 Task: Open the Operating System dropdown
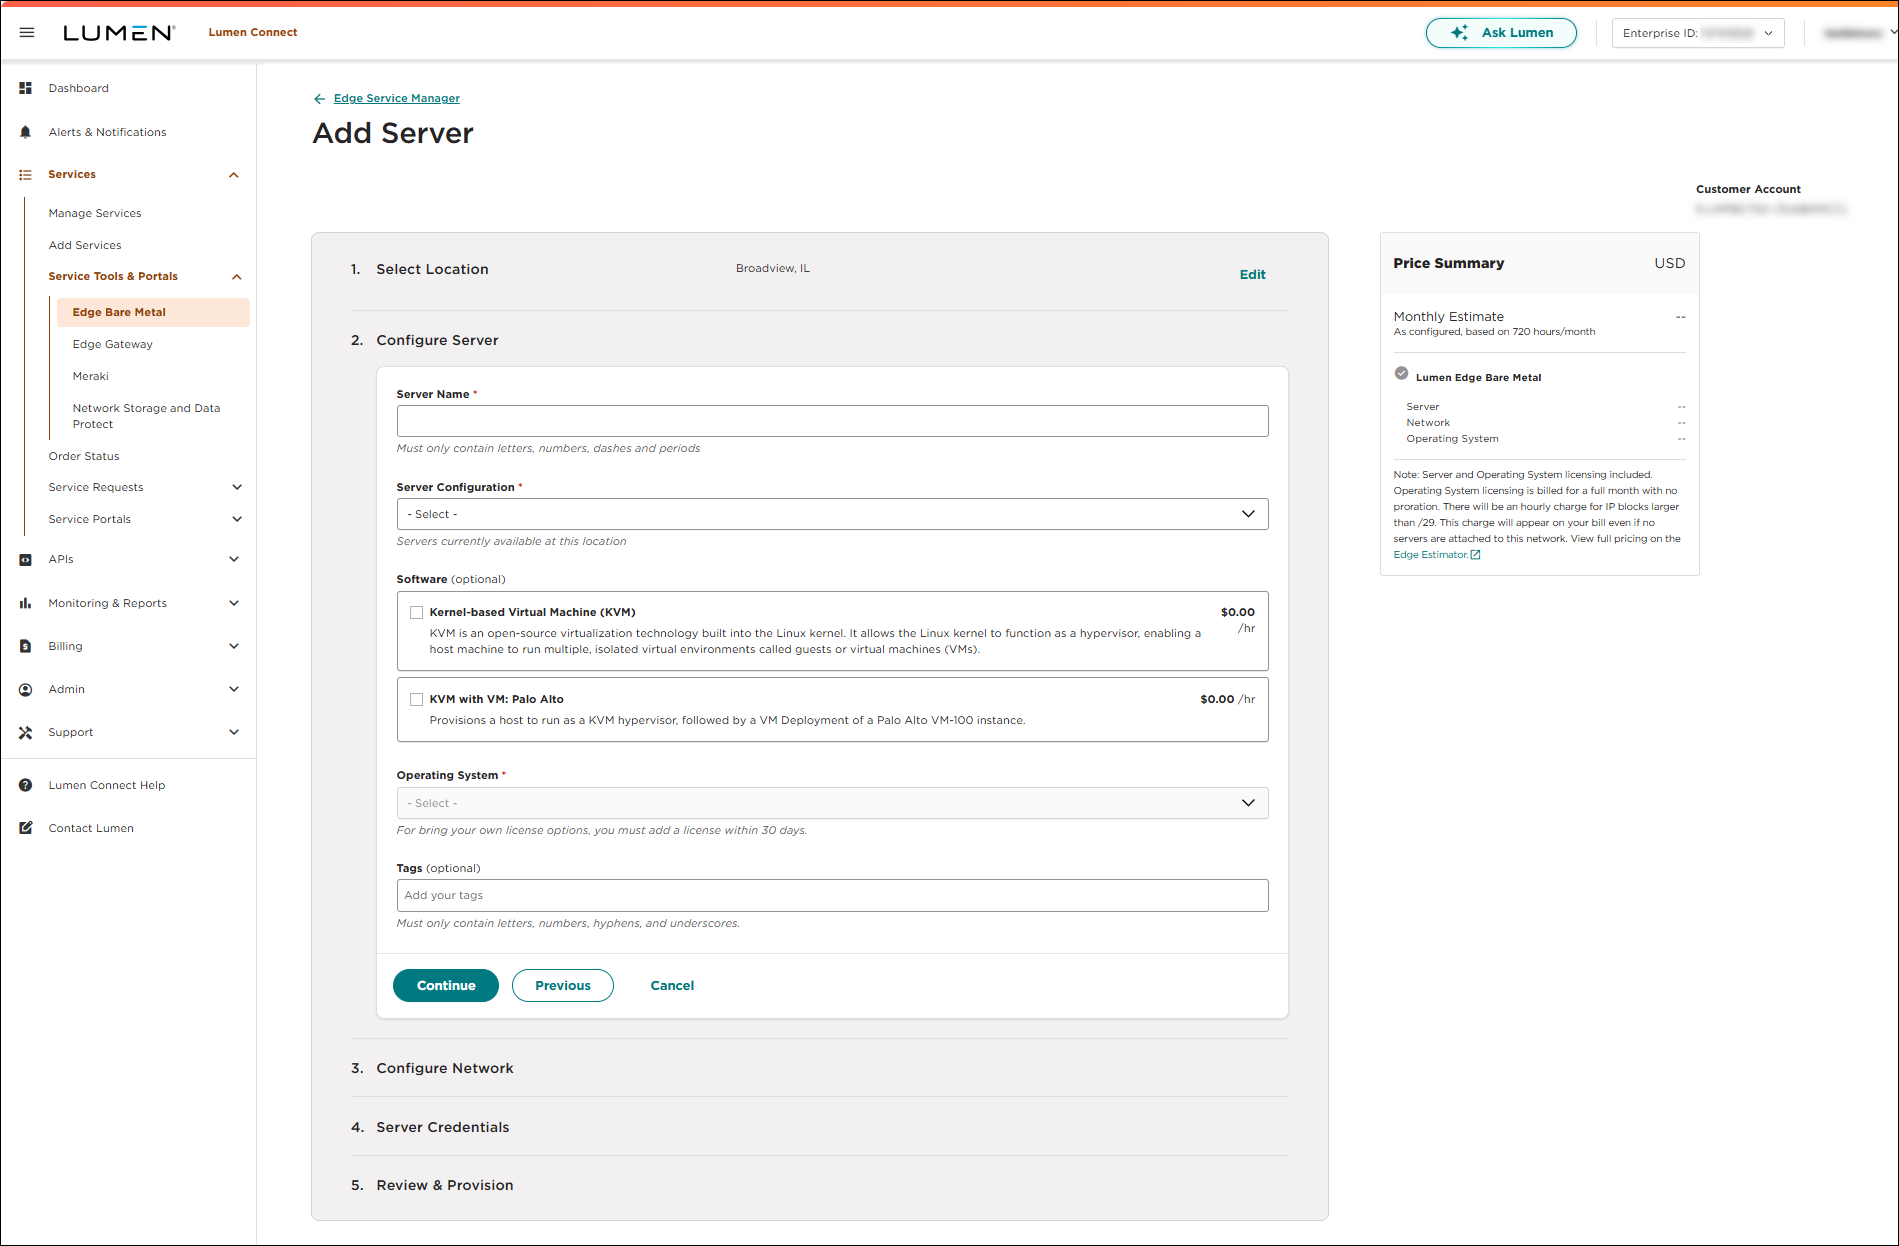coord(832,803)
